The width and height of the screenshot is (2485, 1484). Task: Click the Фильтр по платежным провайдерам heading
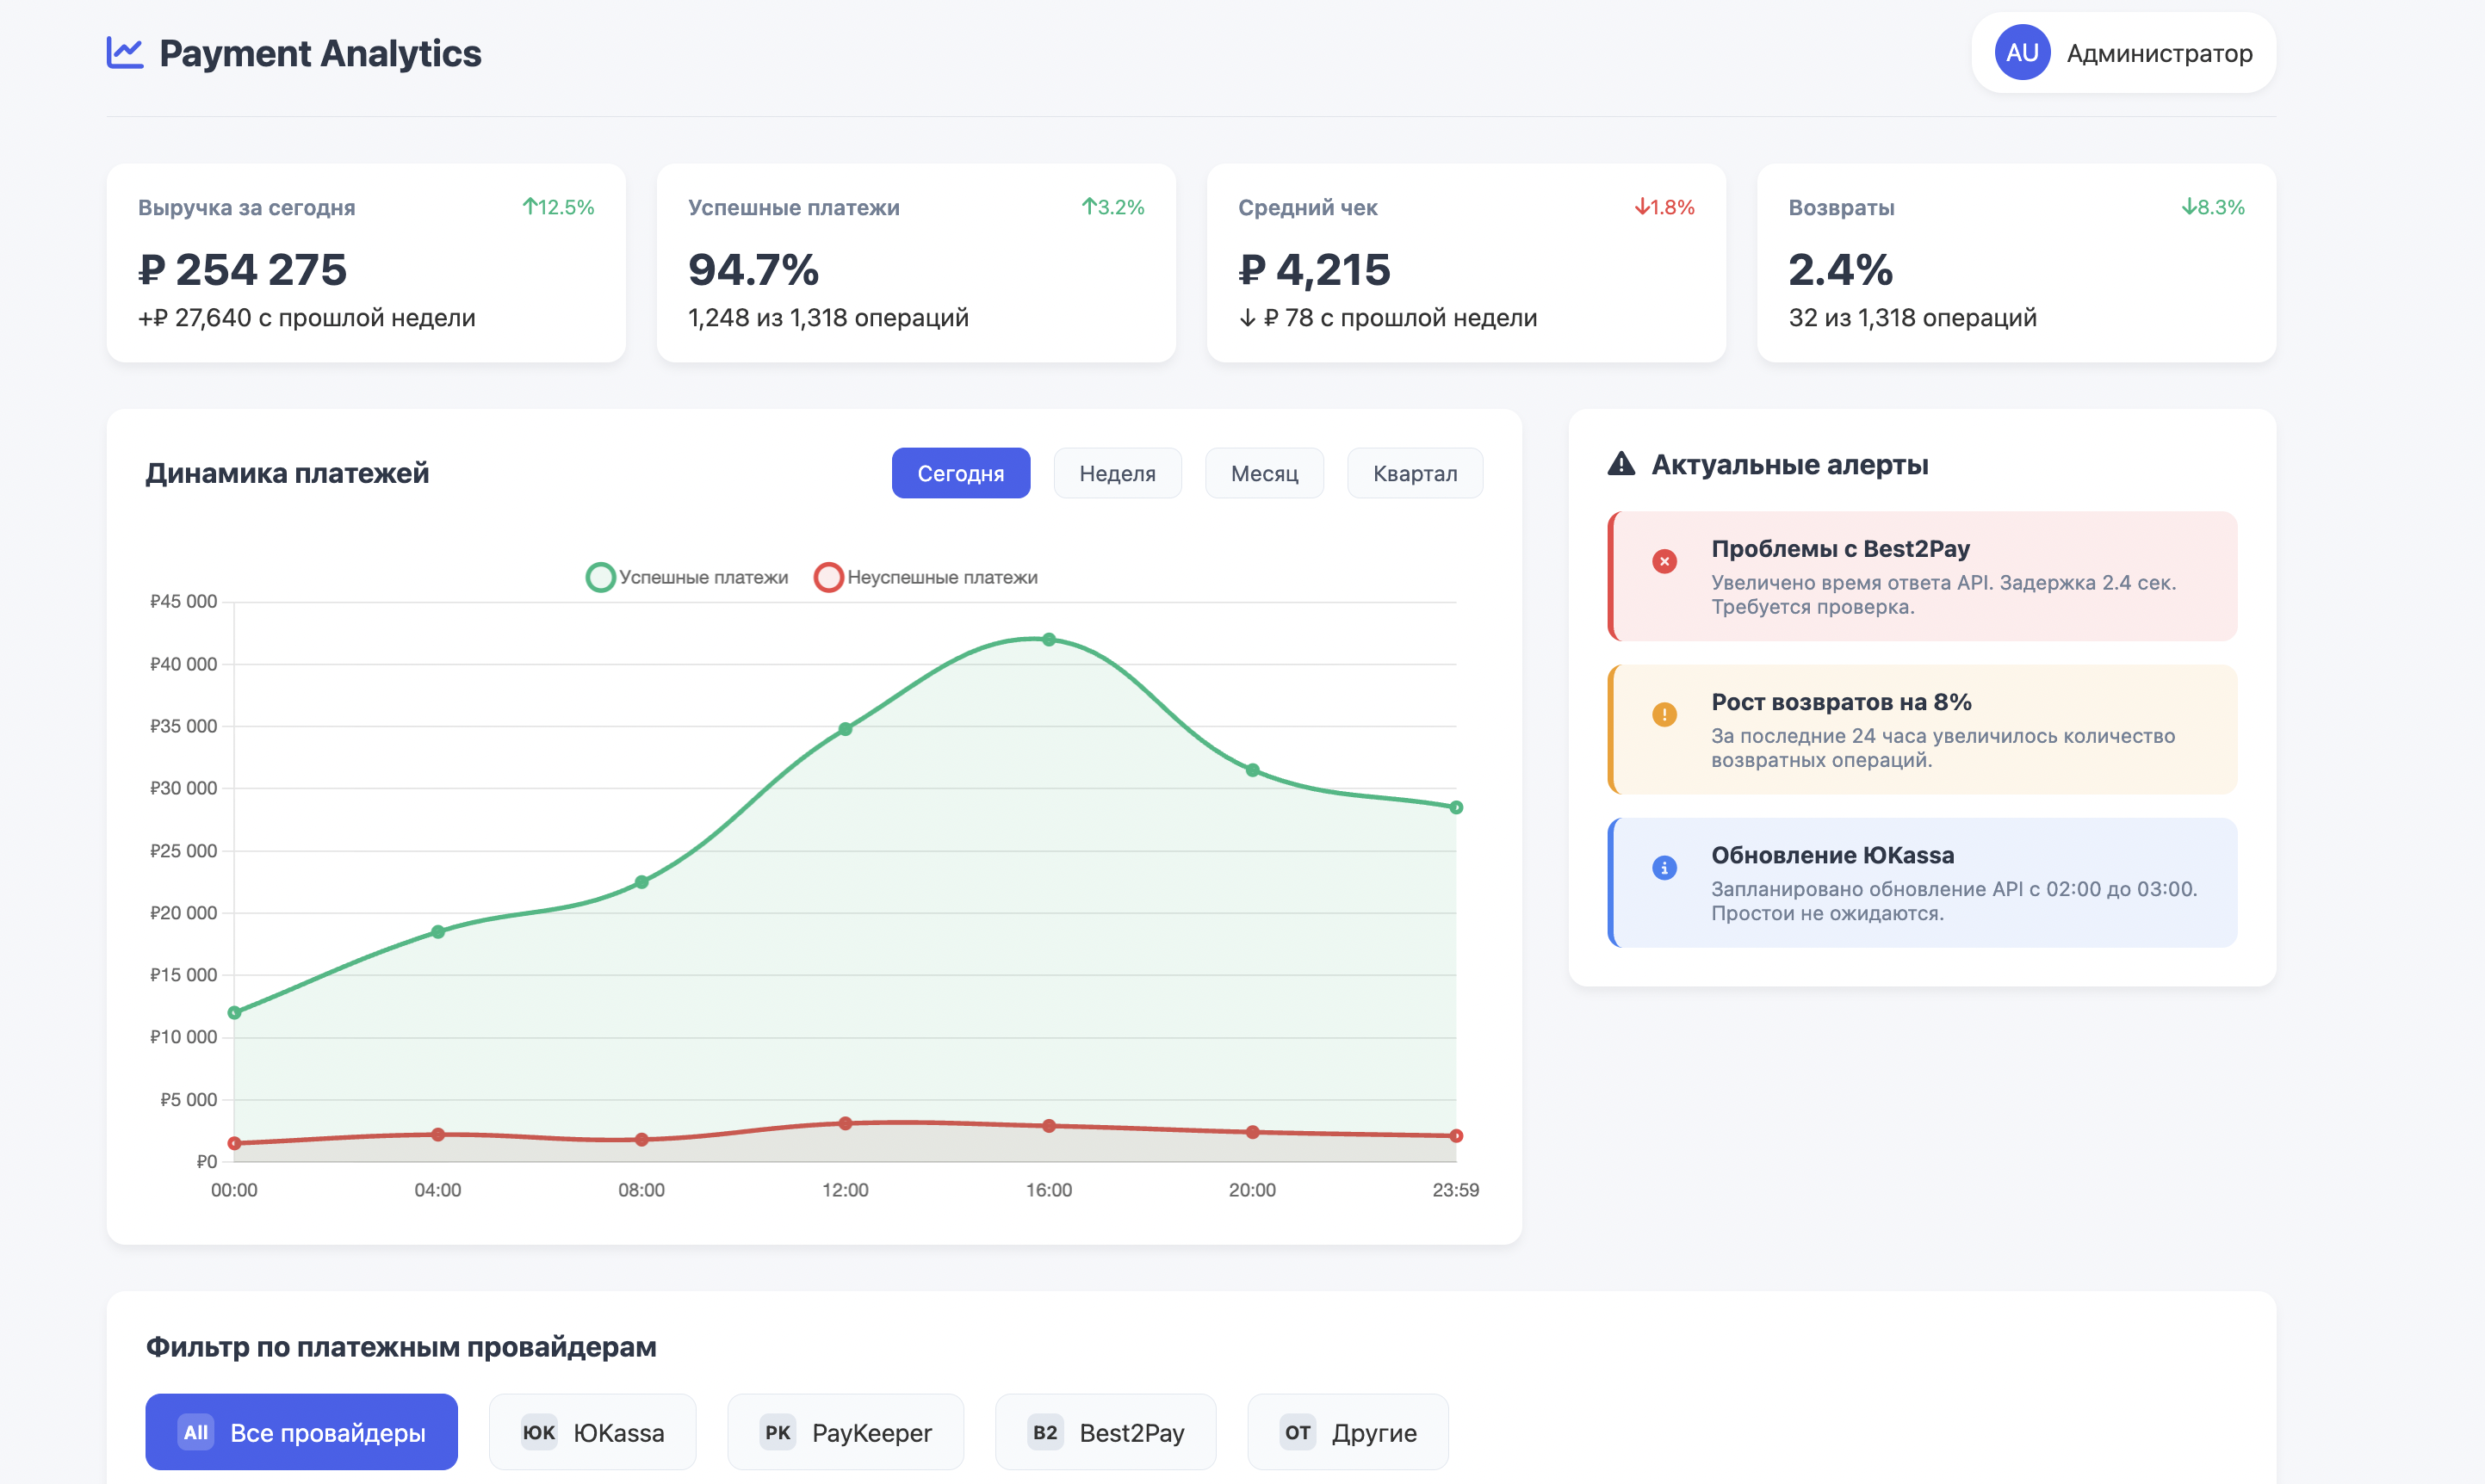(401, 1347)
